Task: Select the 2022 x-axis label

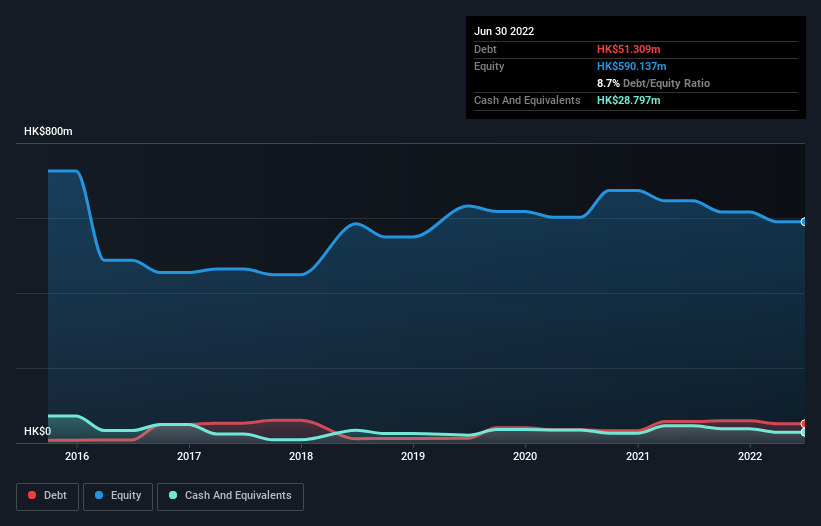Action: (x=750, y=456)
